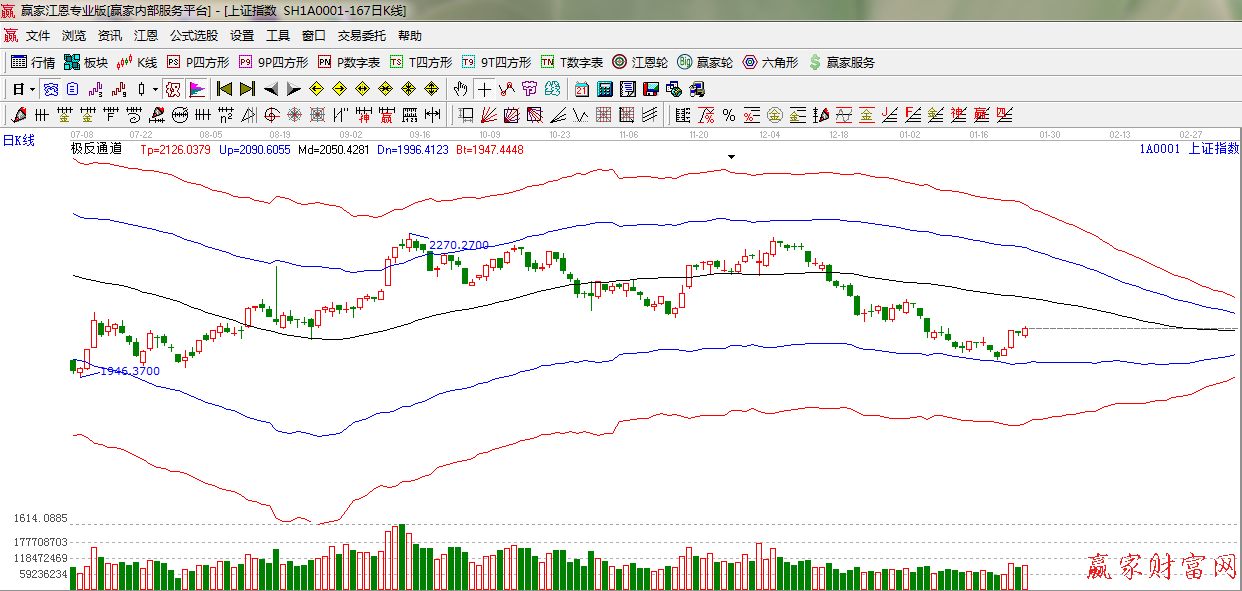This screenshot has height=591, width=1242.
Task: Expand the candlestick style dropdown arrow
Action: [155, 89]
